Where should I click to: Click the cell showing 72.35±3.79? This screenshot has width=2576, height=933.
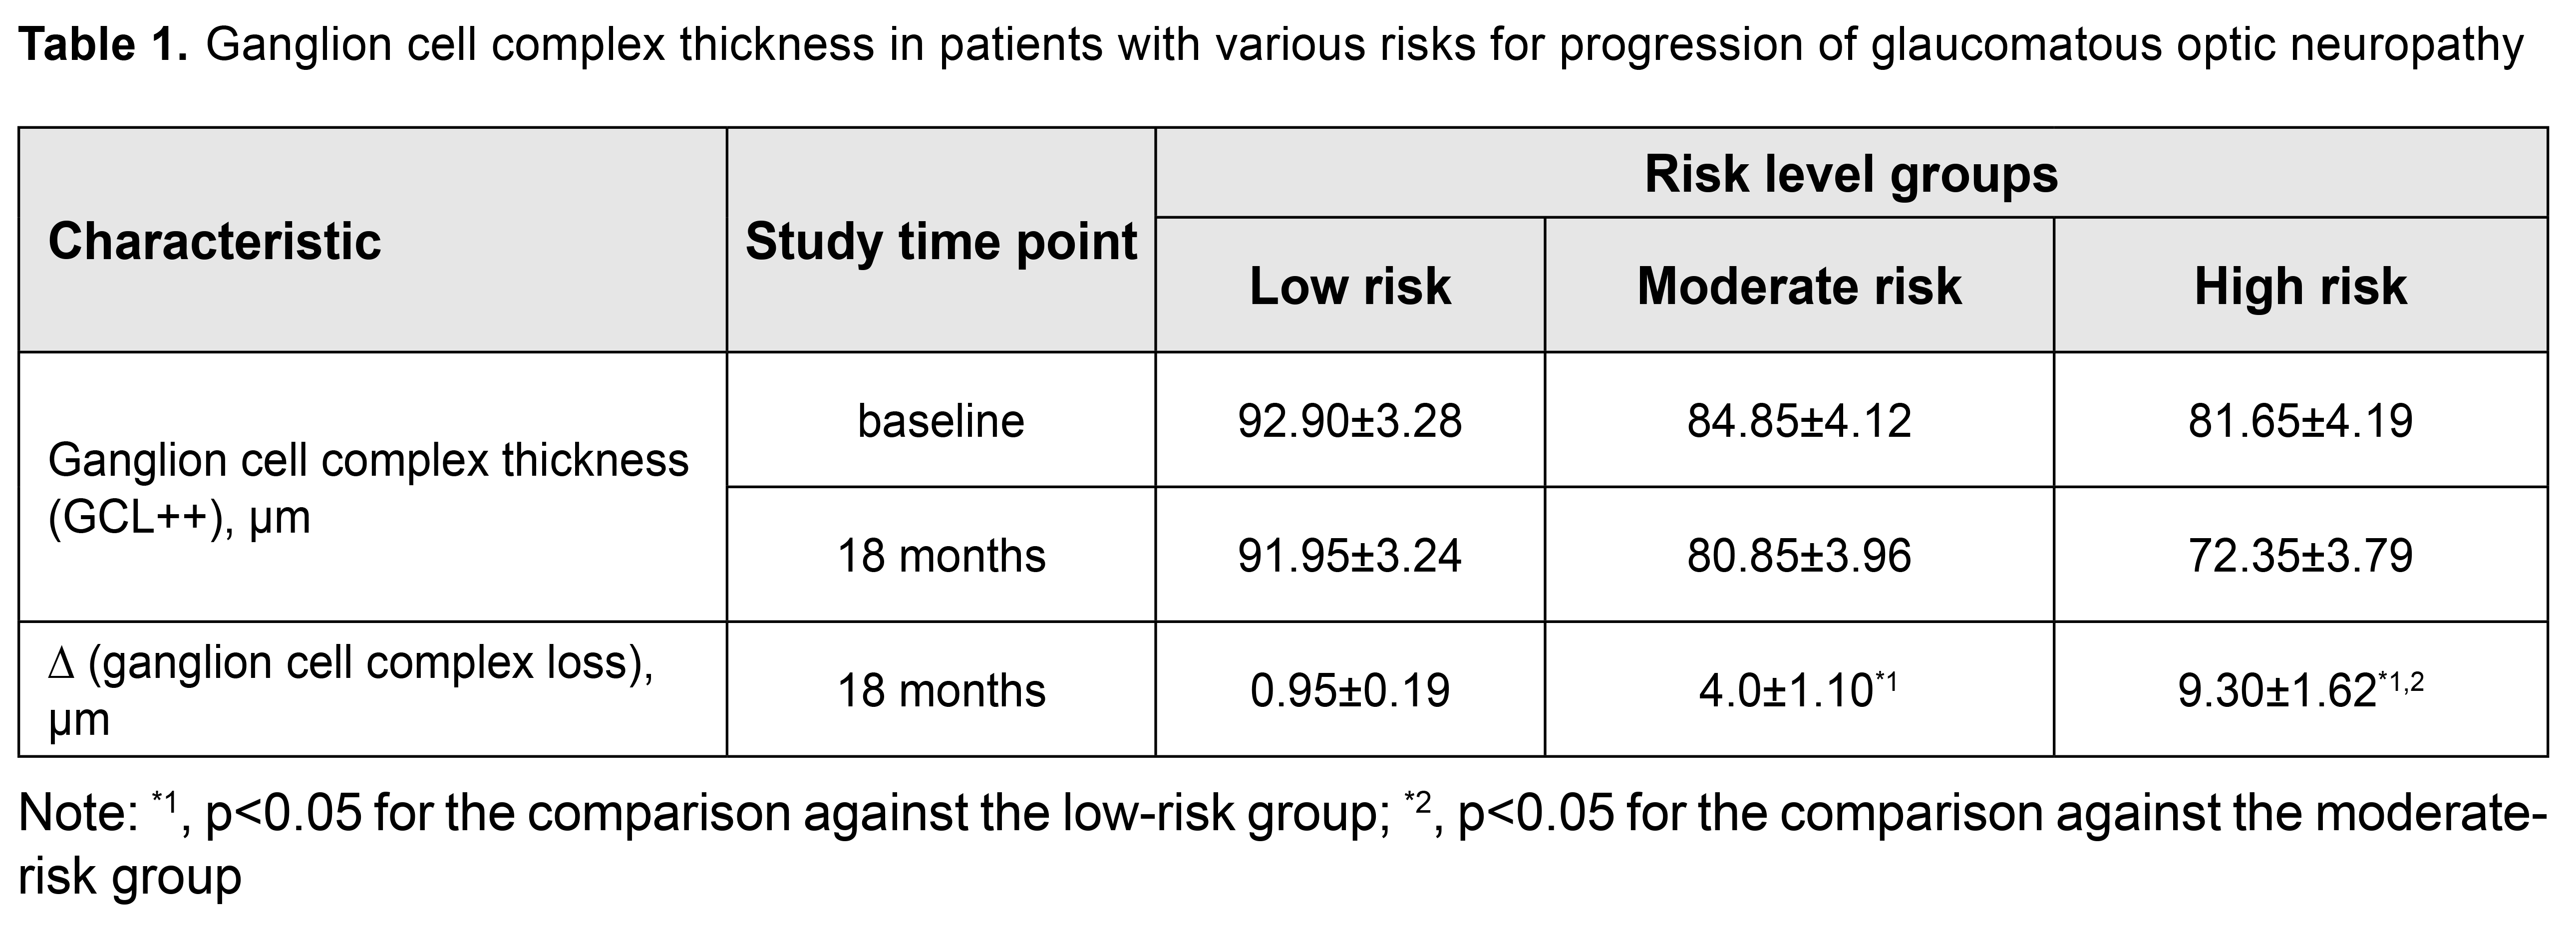click(x=2299, y=556)
